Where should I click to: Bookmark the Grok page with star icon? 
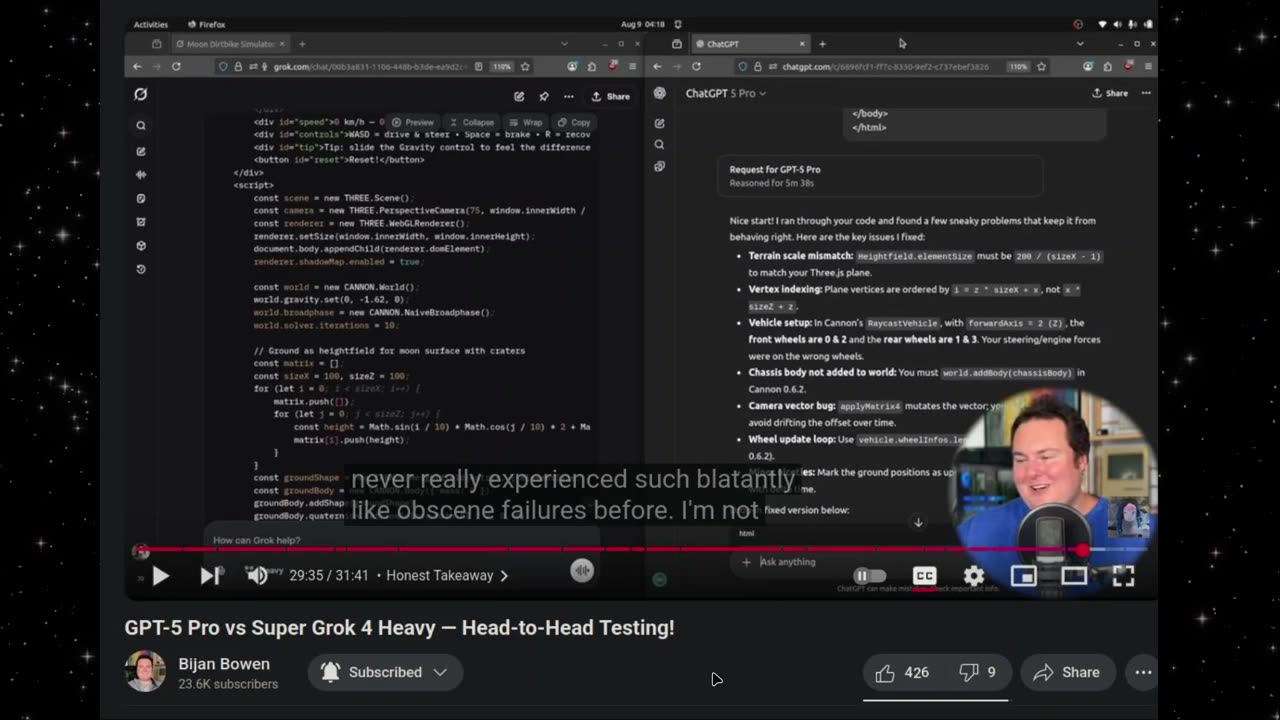coord(525,67)
